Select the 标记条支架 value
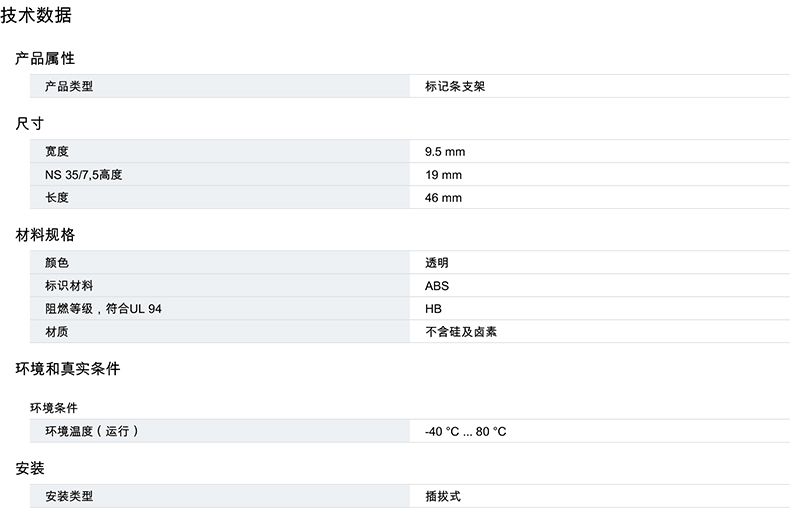 (x=455, y=87)
